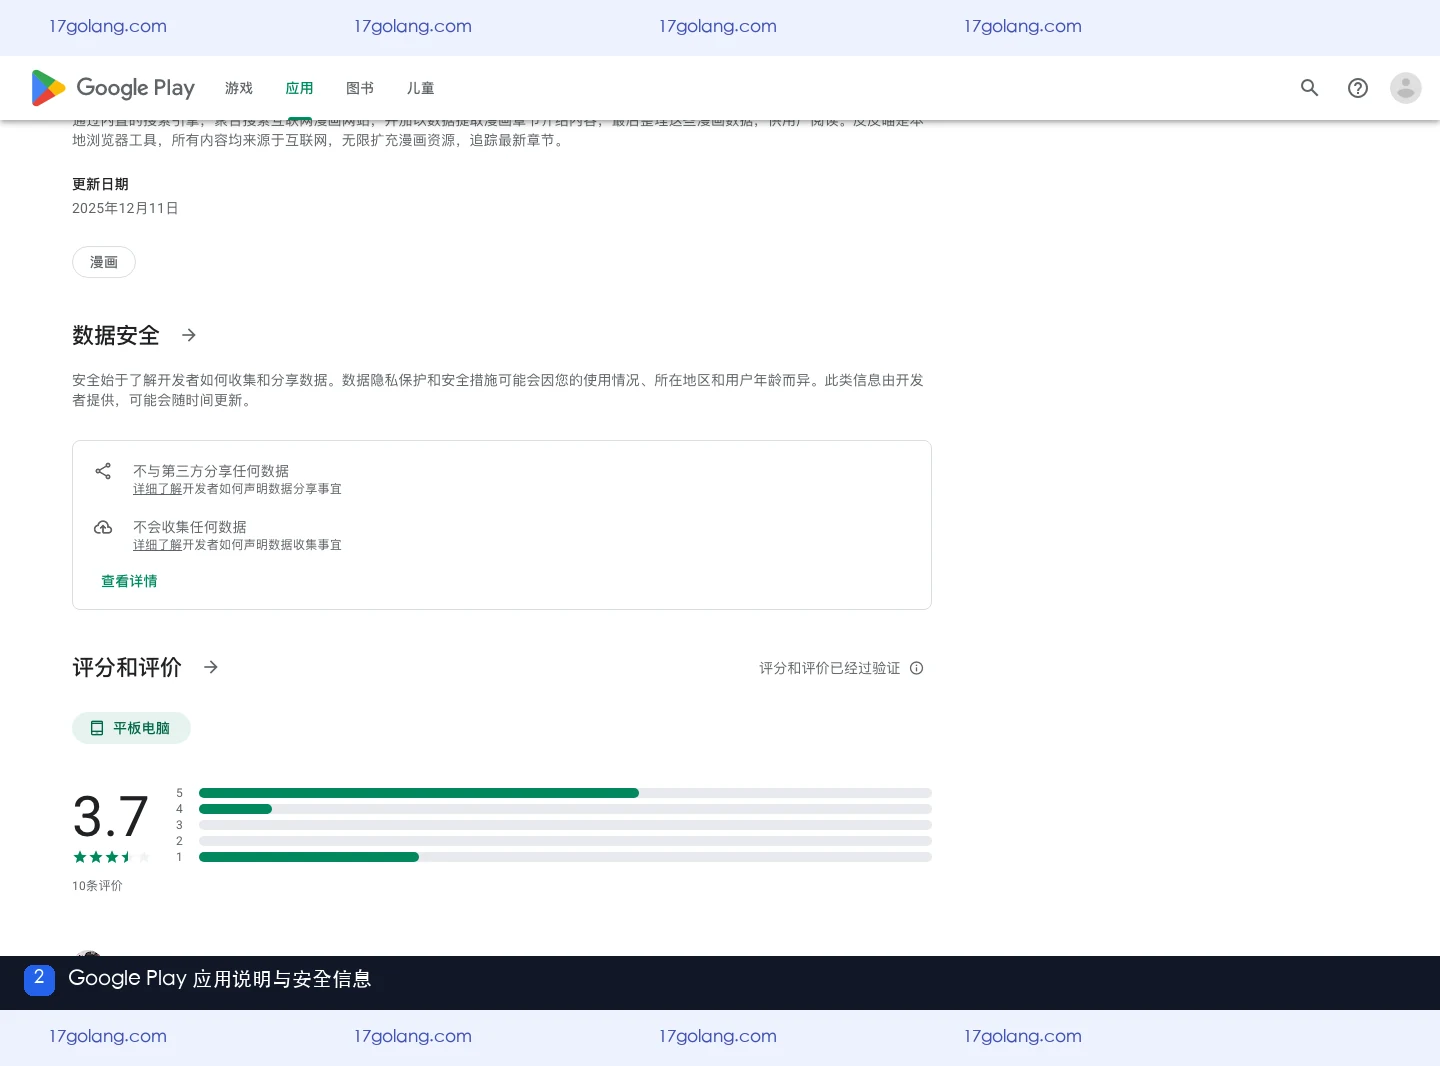
Task: Click the share icon beside 不与第三方分享任何数据
Action: [x=103, y=471]
